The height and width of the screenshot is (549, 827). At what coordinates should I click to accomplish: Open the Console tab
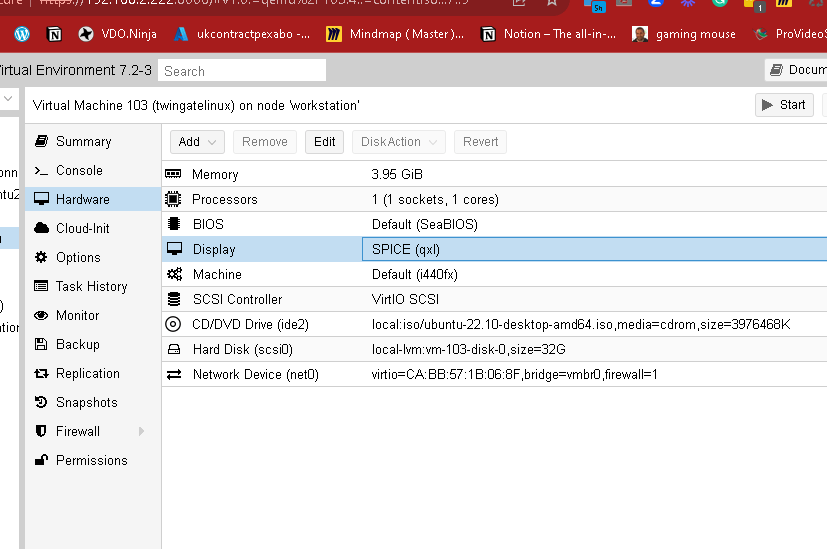click(x=93, y=170)
